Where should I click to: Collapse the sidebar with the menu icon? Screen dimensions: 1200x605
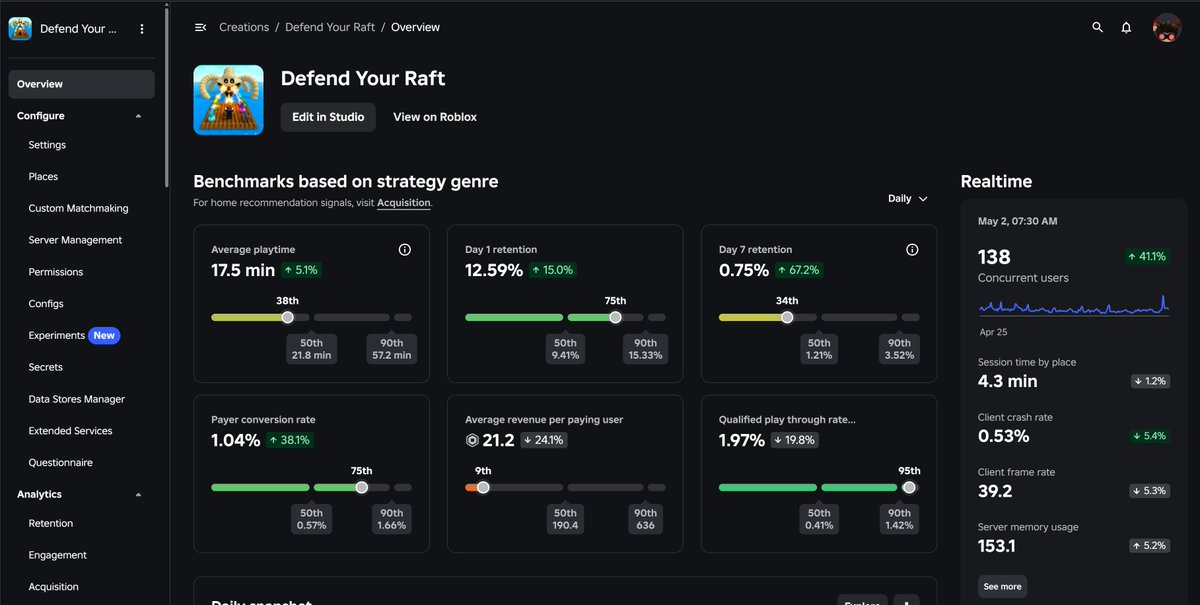click(200, 27)
